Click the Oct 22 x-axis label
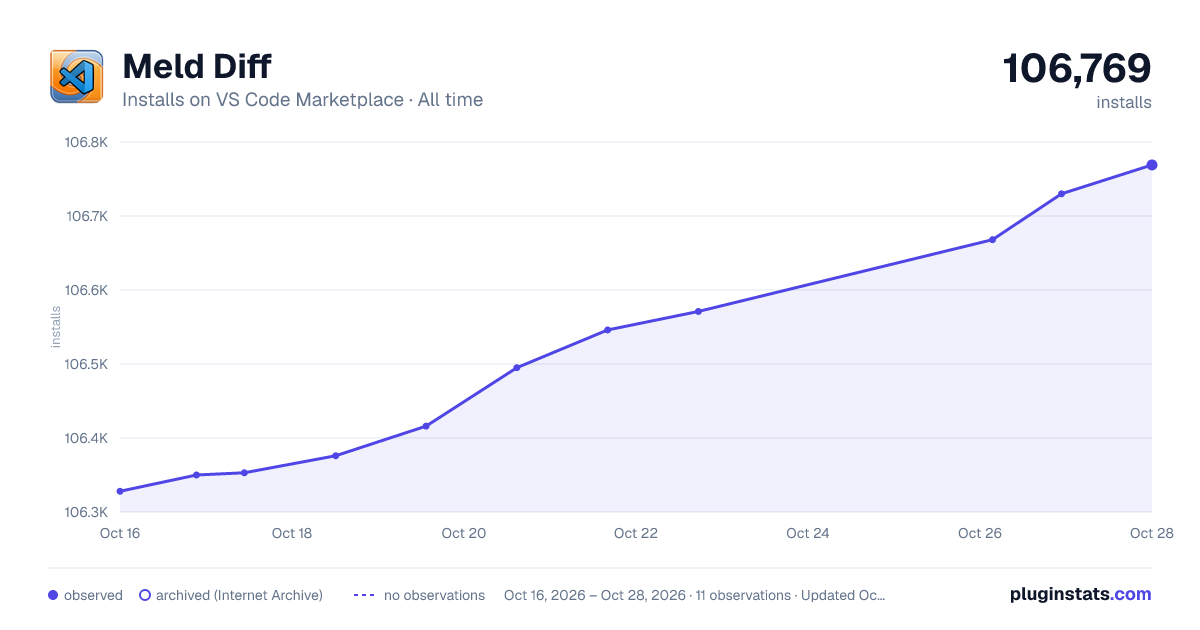1200x630 pixels. [636, 533]
